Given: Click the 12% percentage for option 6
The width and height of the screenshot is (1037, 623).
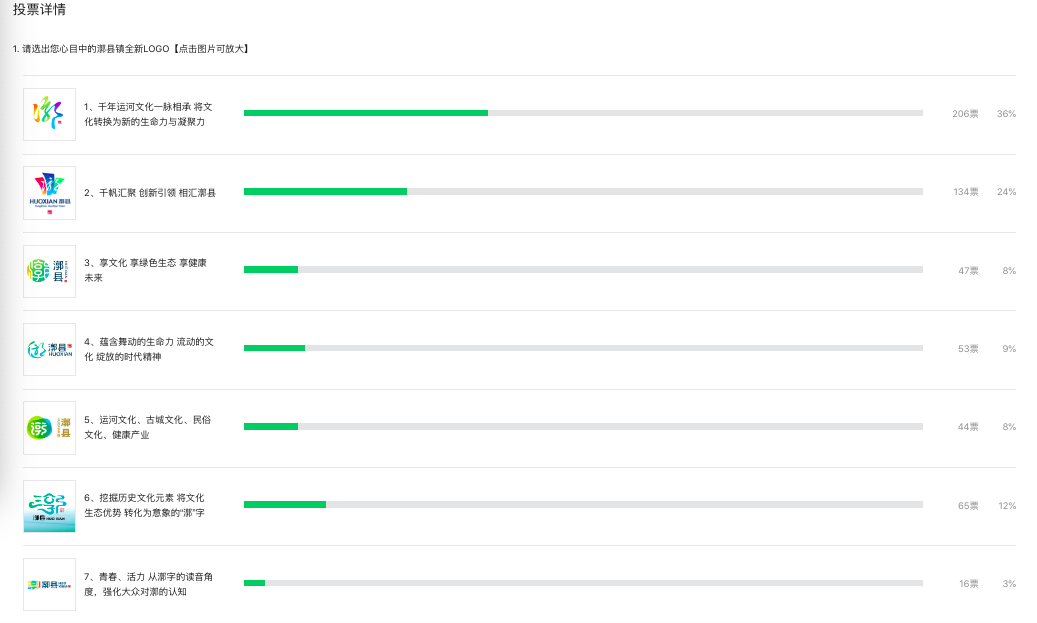Looking at the screenshot, I should point(1007,505).
